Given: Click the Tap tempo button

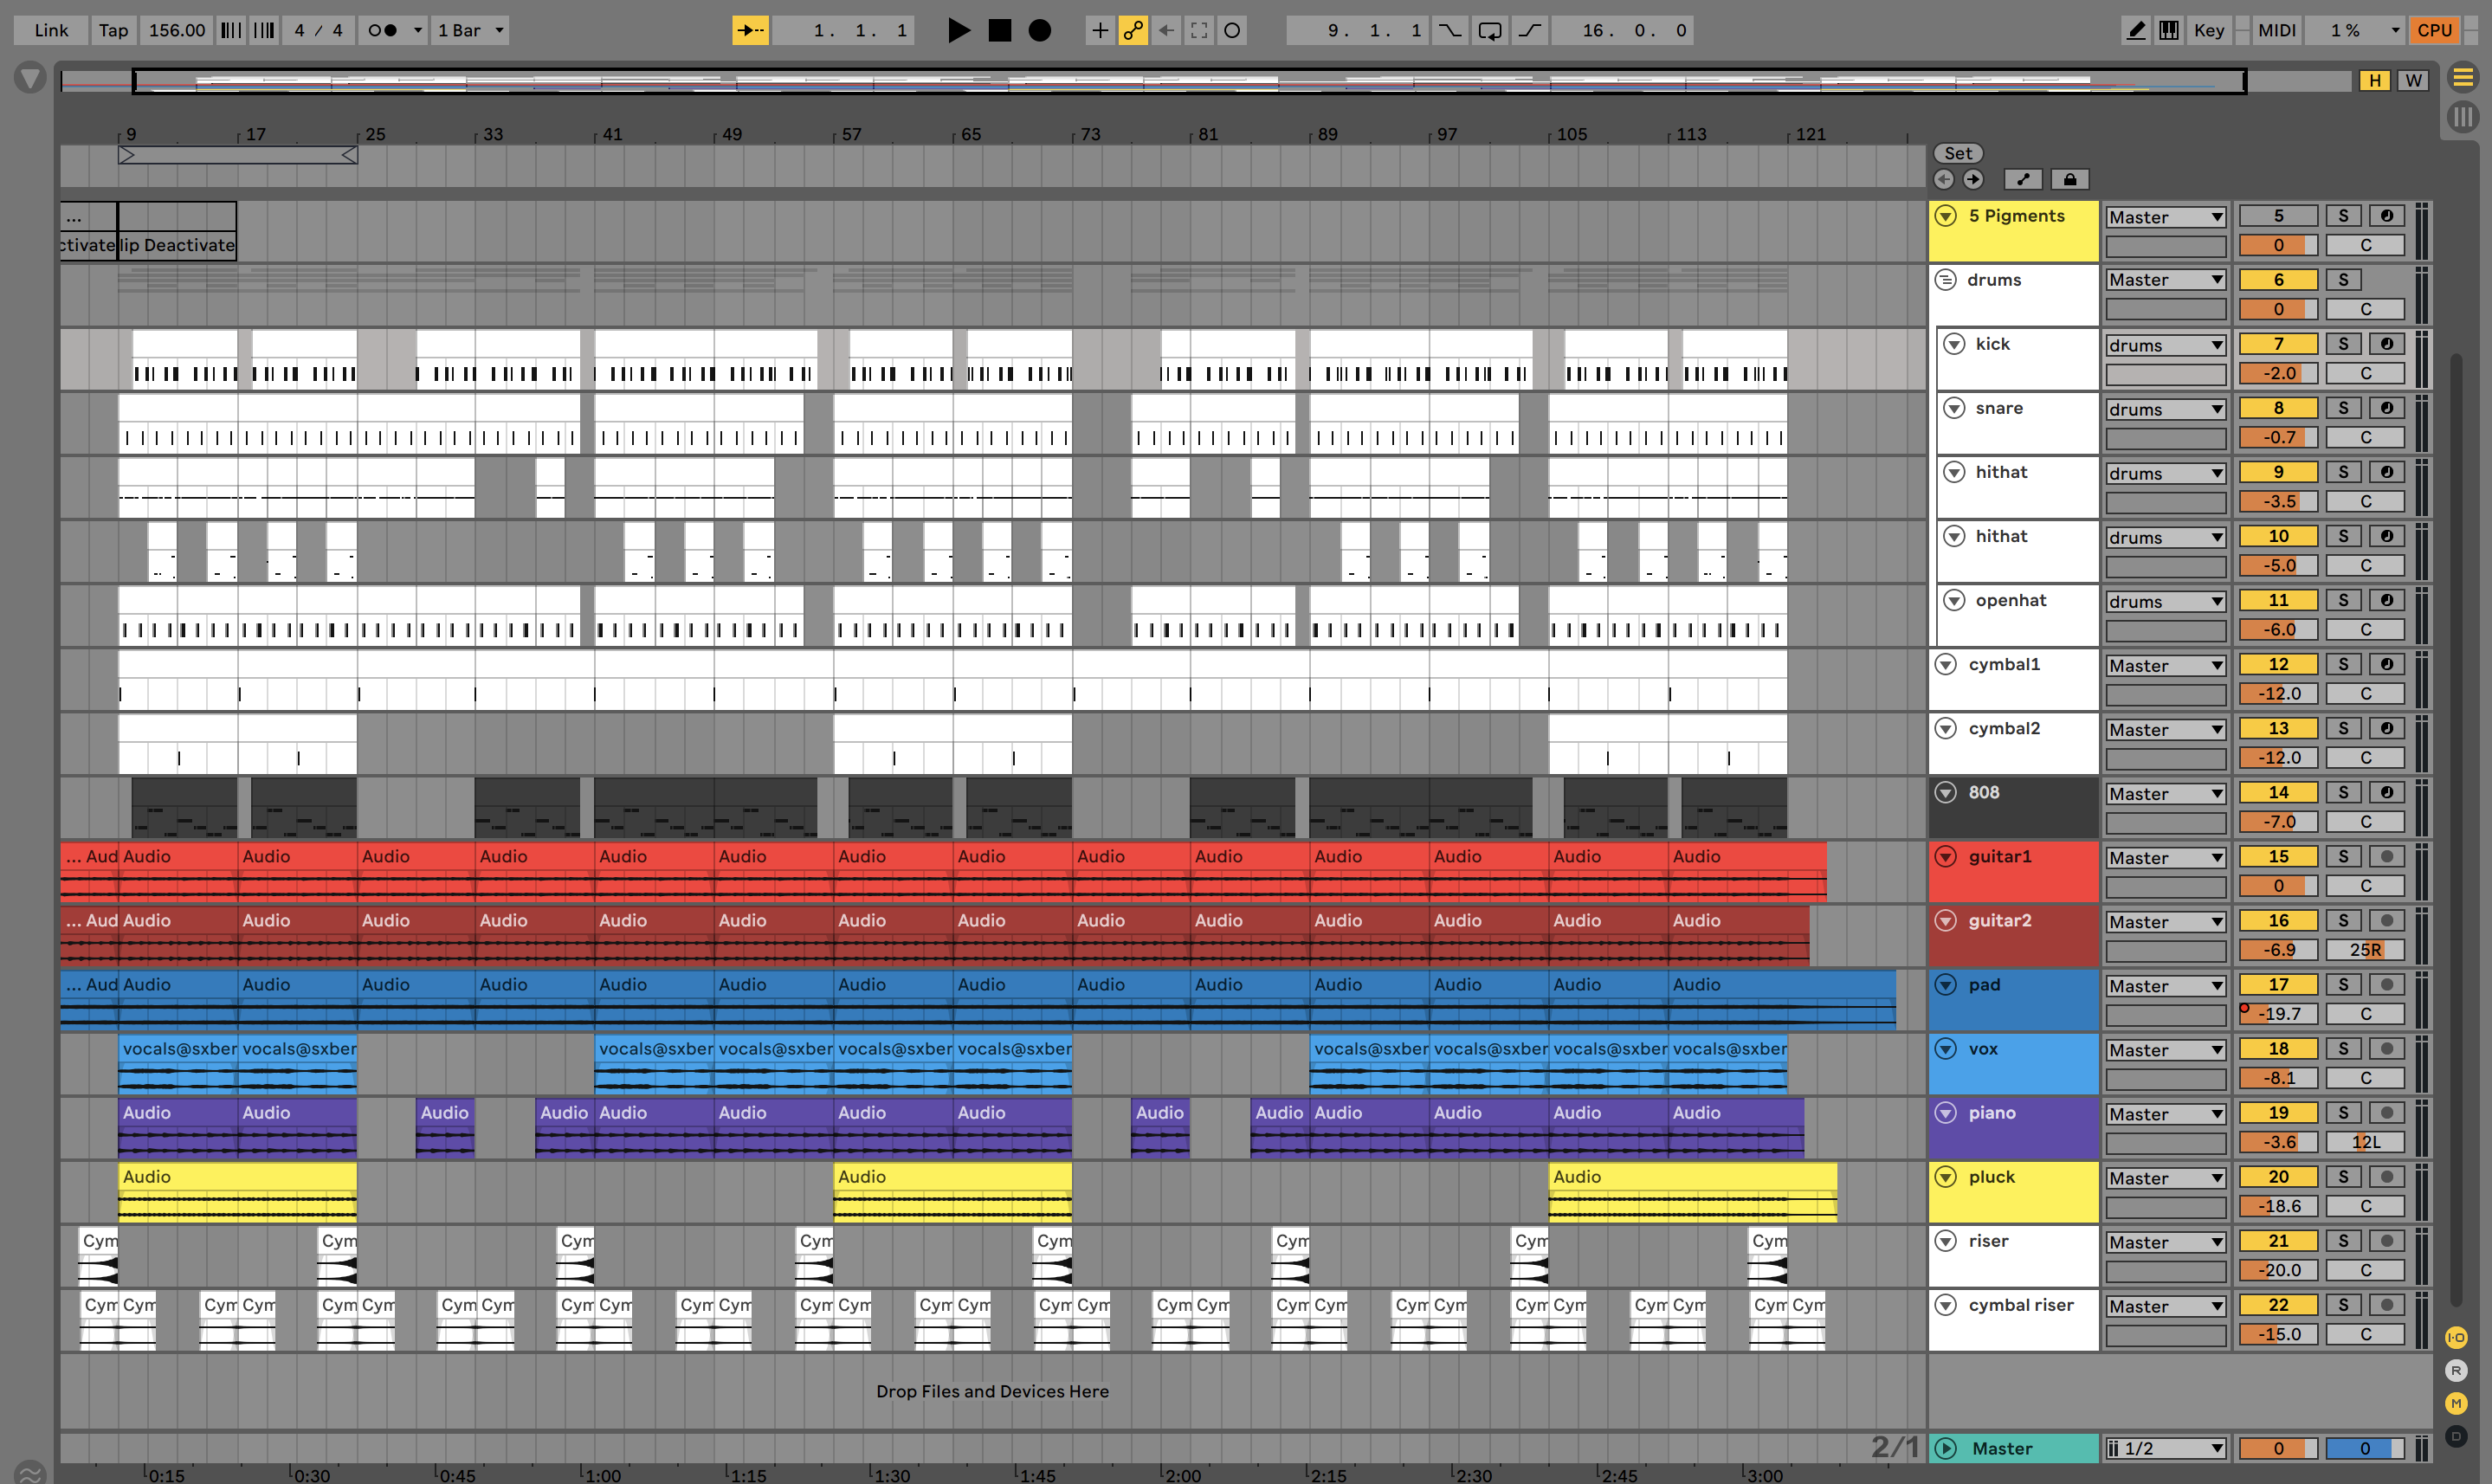Looking at the screenshot, I should [x=113, y=30].
